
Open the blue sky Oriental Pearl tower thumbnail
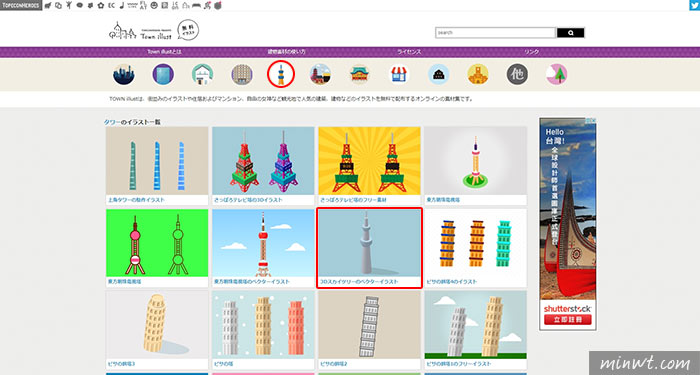tap(263, 243)
